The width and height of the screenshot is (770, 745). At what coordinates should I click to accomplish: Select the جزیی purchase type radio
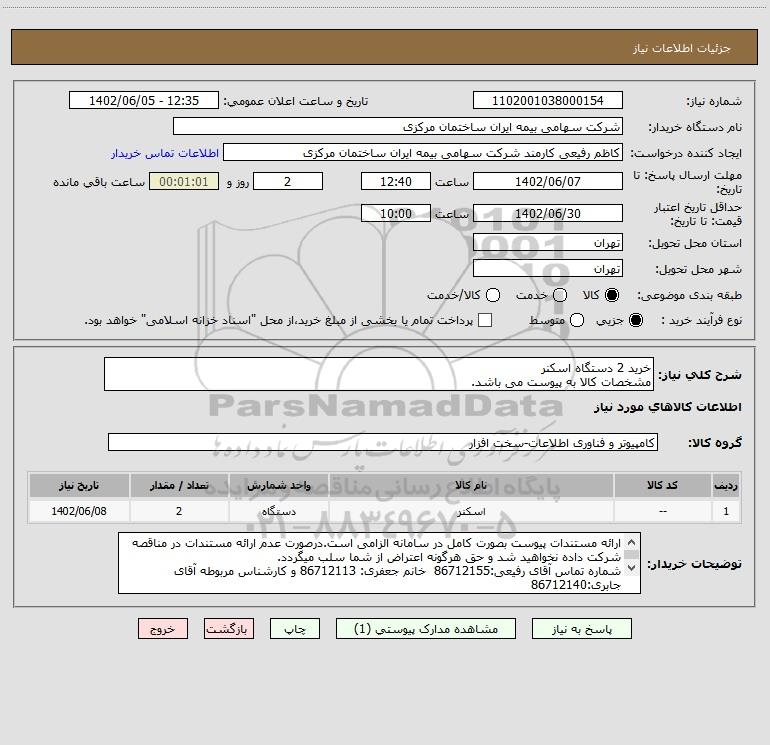tap(635, 320)
